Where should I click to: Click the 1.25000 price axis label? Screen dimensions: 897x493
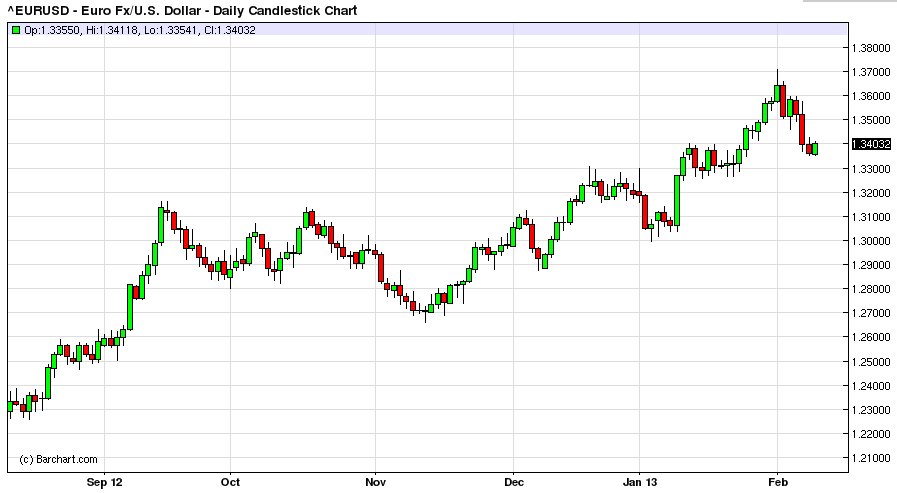point(871,361)
